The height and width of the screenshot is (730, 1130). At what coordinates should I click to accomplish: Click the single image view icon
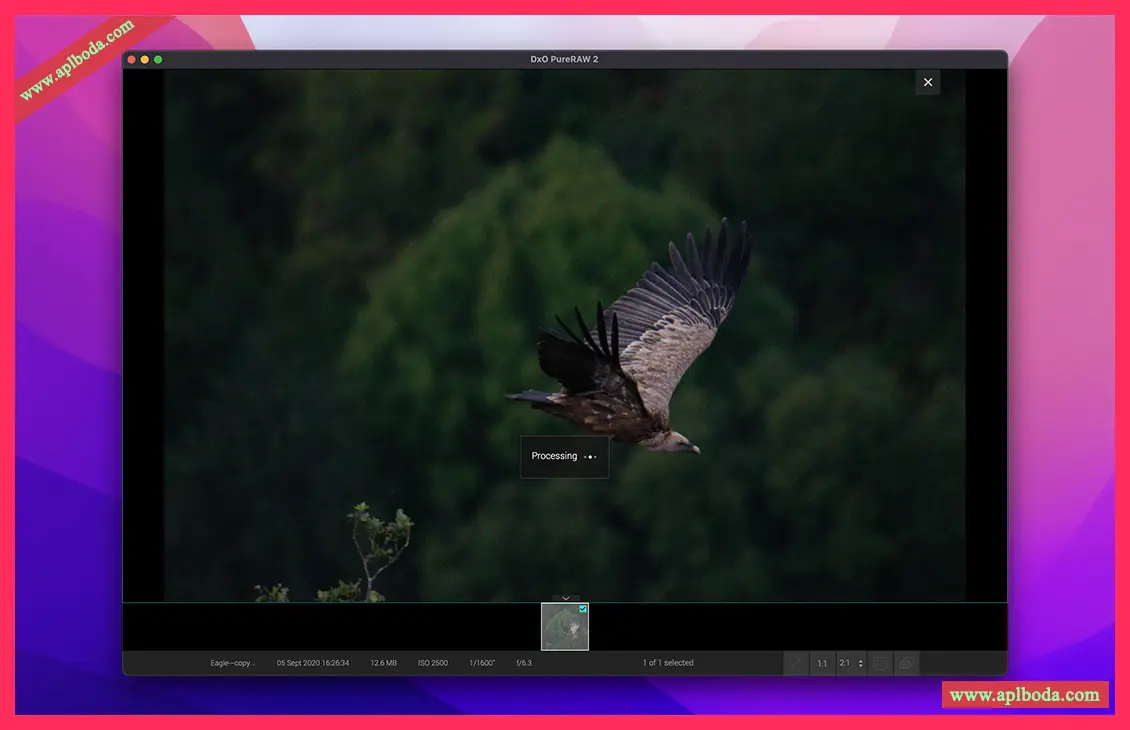pos(880,663)
